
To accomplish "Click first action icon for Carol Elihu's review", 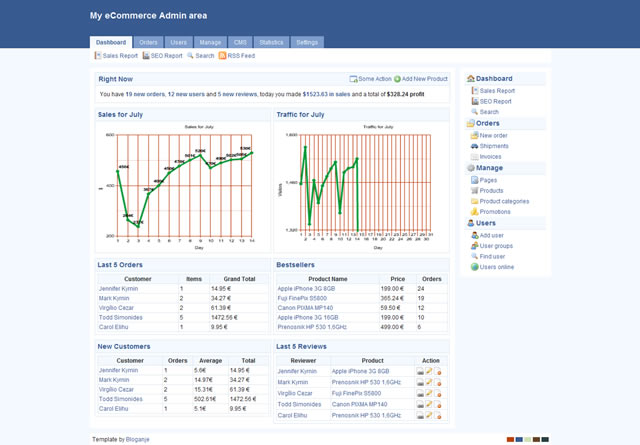I will (420, 416).
